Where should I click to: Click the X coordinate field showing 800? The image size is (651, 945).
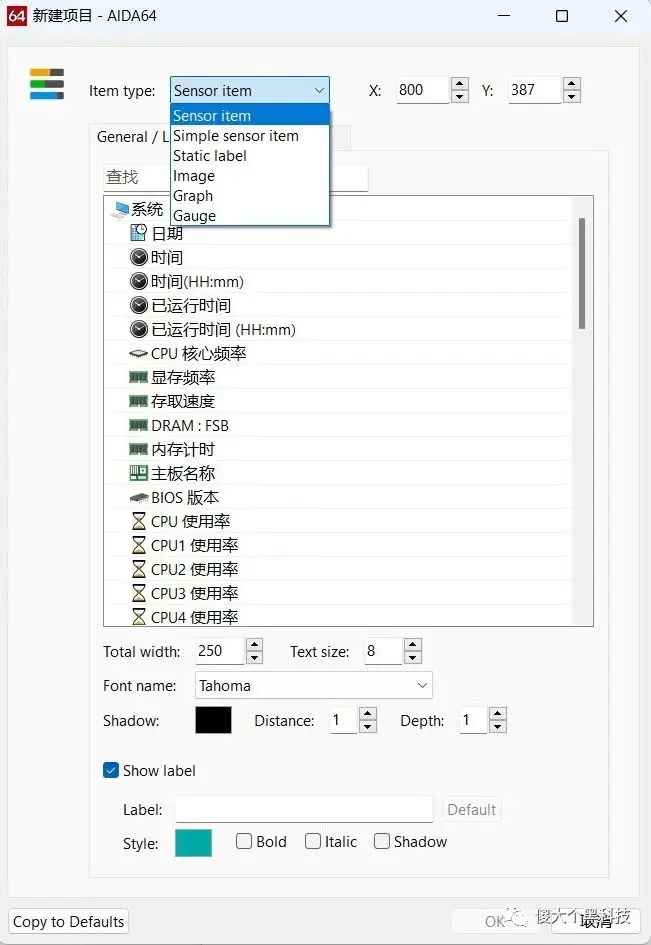coord(423,90)
